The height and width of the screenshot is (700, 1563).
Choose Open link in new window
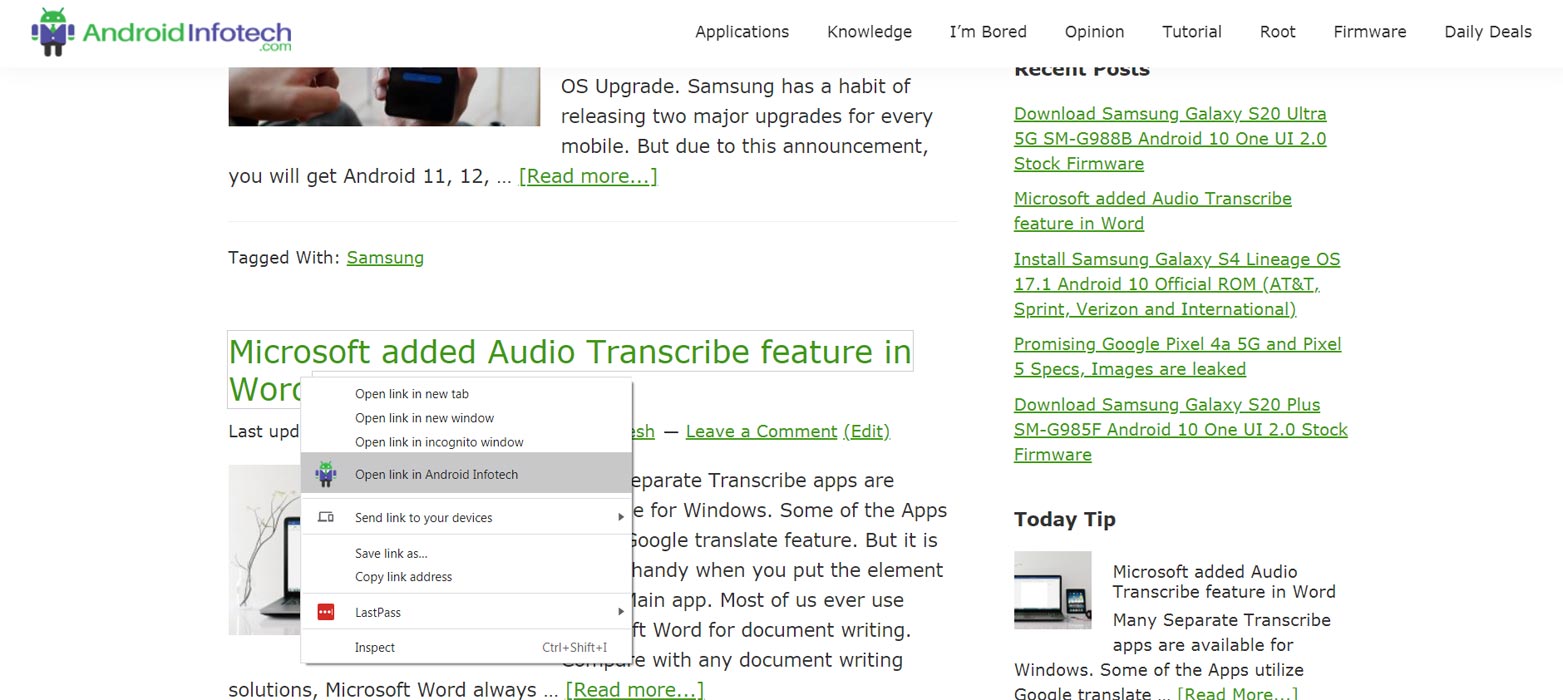point(466,418)
